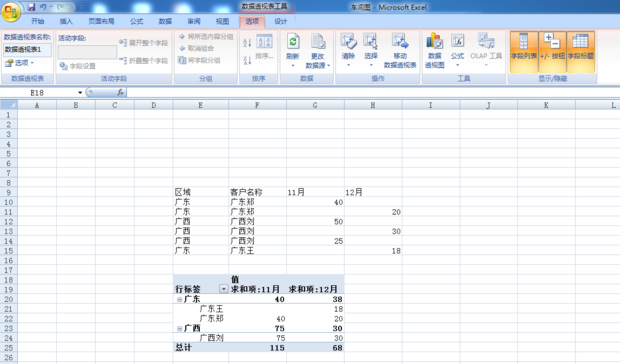Open the 公式 ribbon tab
This screenshot has width=620, height=364.
click(136, 21)
